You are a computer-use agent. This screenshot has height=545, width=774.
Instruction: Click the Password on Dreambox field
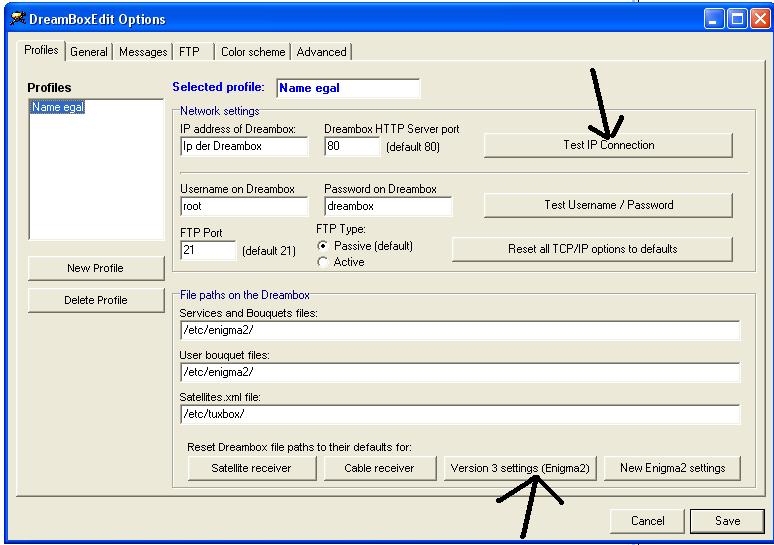point(388,206)
